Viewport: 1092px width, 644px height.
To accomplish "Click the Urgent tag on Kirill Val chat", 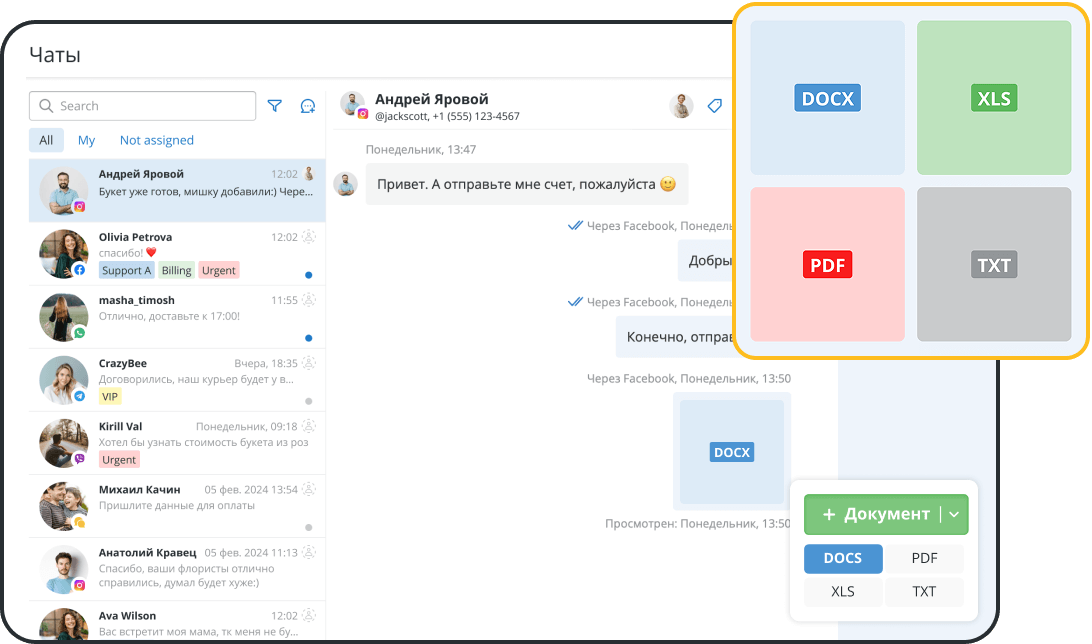I will click(119, 460).
